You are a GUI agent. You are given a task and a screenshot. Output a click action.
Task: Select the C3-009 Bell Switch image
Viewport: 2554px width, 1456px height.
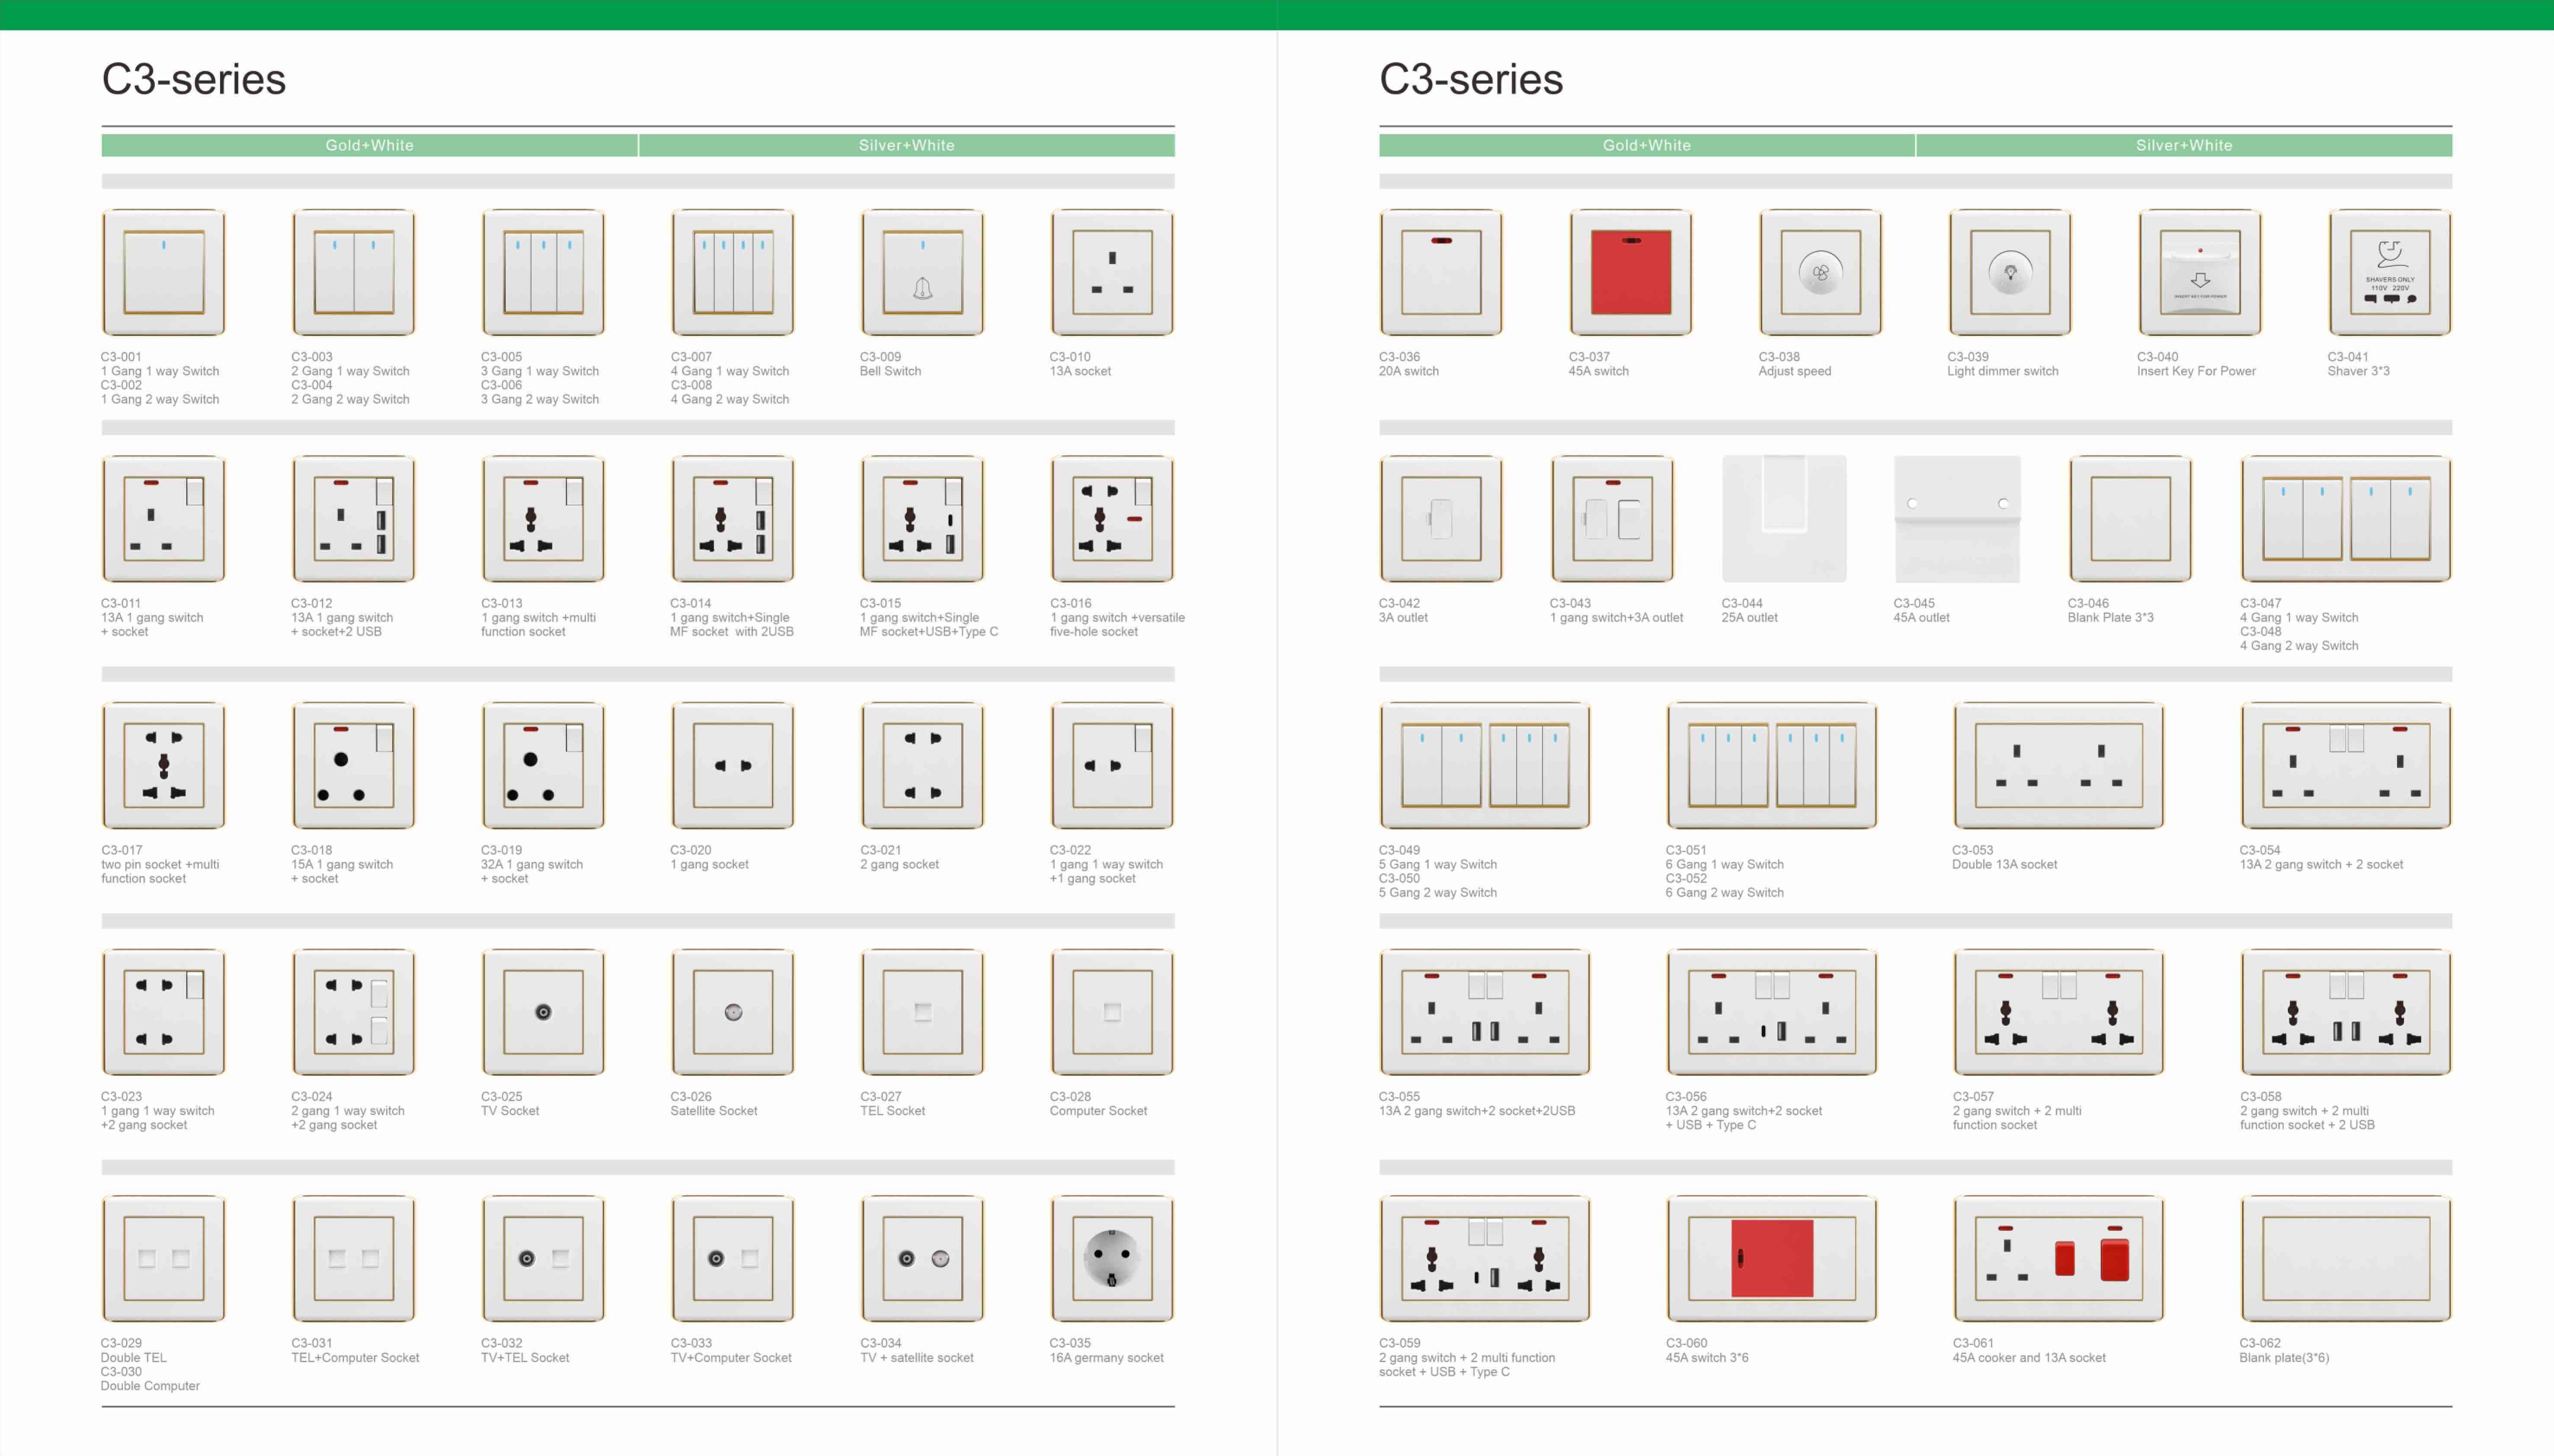pos(922,272)
